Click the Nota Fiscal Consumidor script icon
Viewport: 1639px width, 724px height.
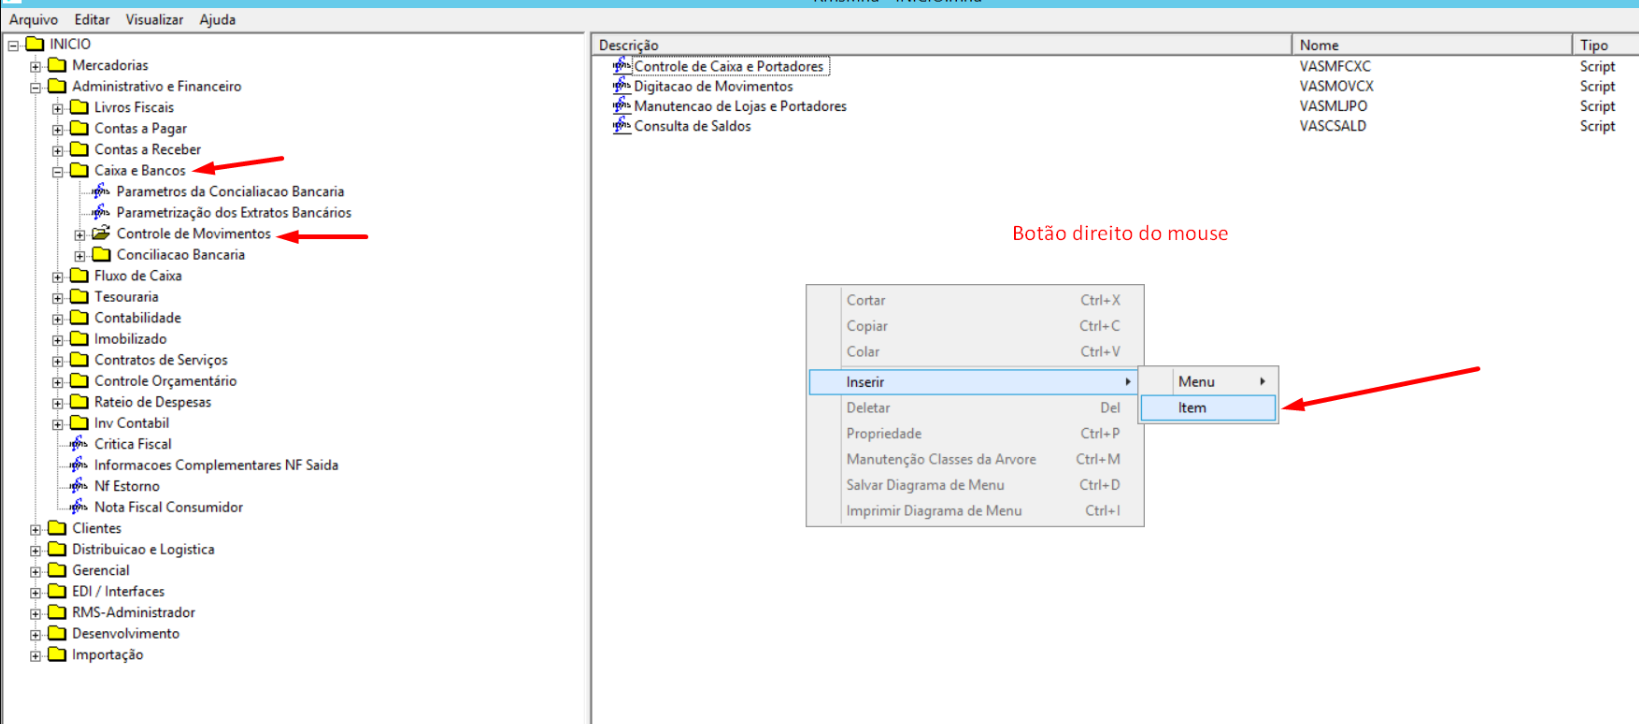pos(79,507)
